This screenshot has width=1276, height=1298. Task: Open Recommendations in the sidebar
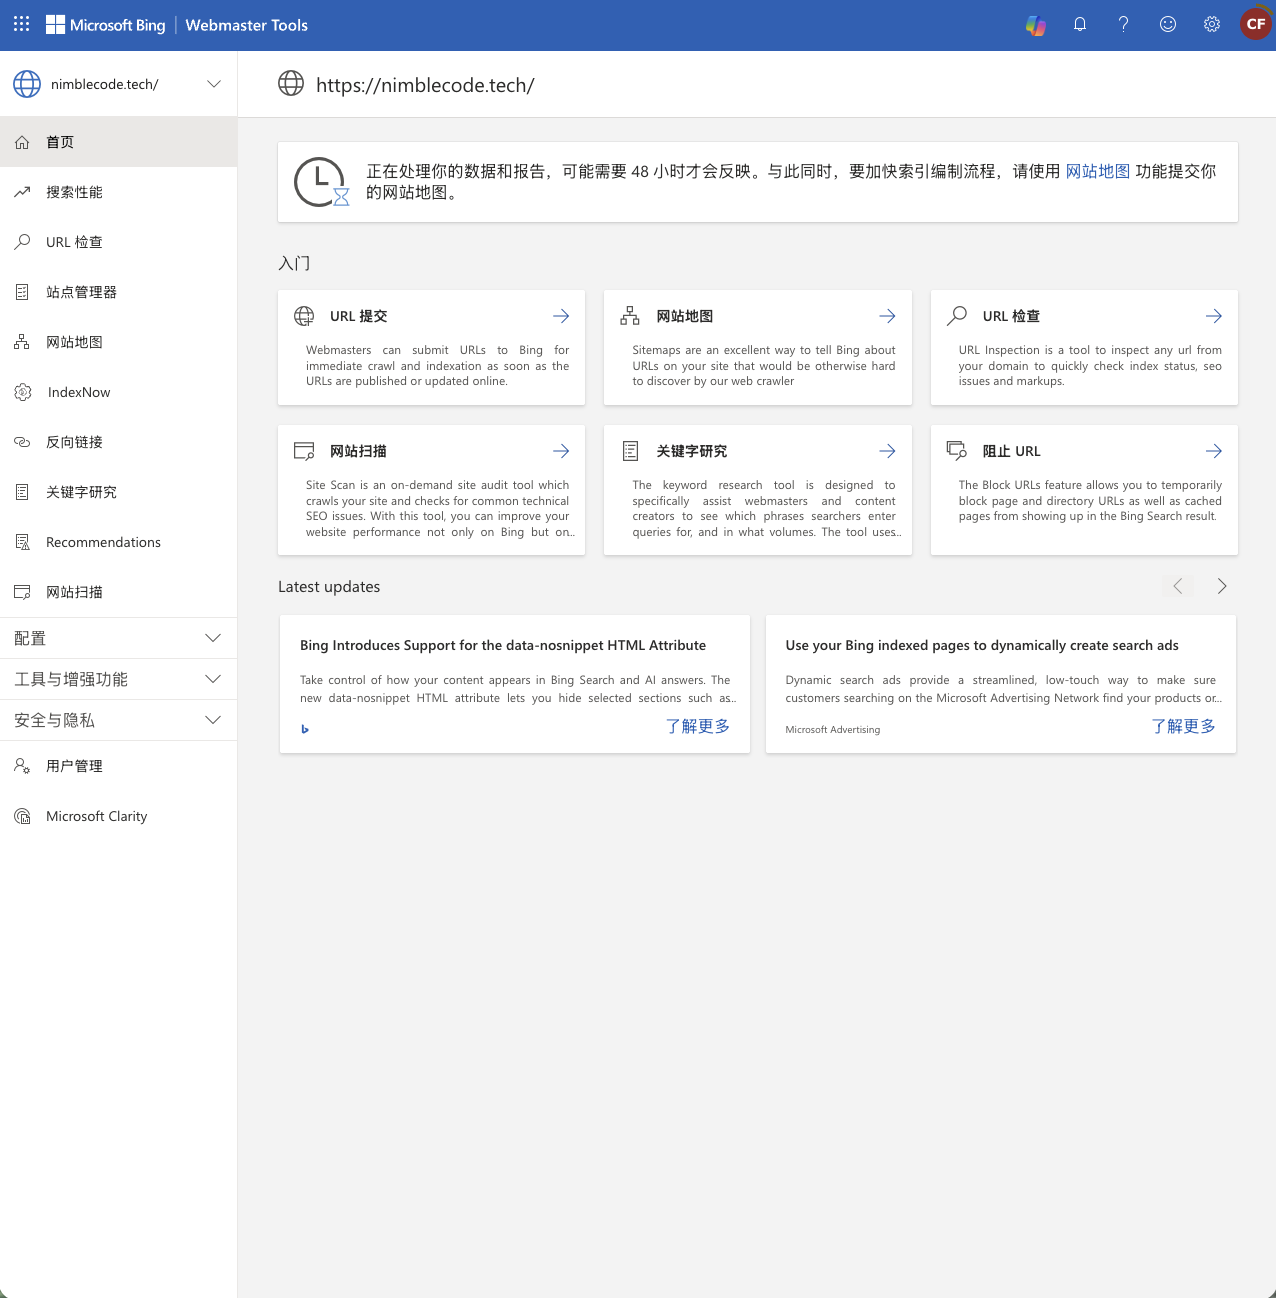click(x=103, y=542)
